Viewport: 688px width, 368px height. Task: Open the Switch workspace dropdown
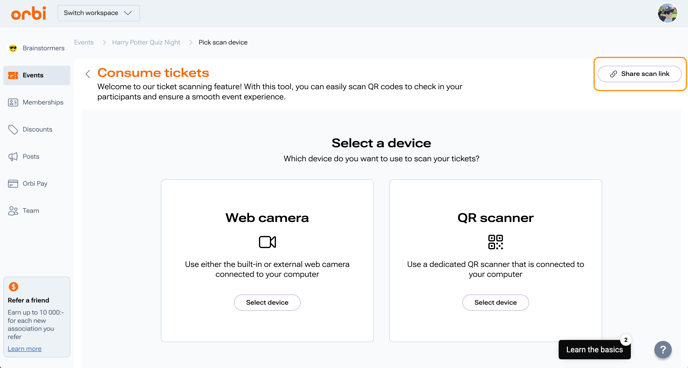tap(99, 13)
